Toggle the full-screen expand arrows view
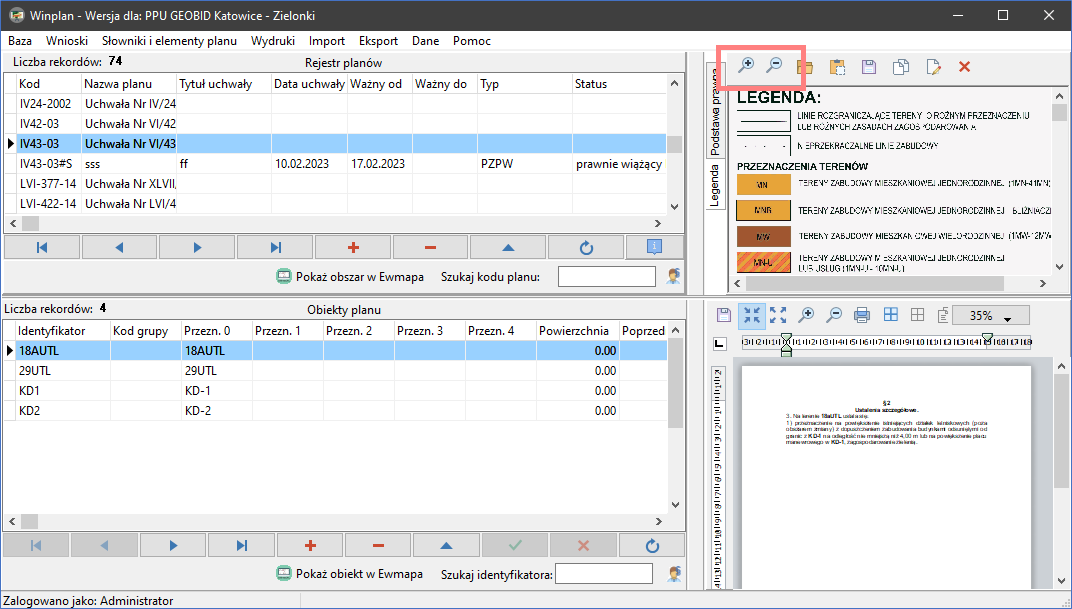 [778, 316]
